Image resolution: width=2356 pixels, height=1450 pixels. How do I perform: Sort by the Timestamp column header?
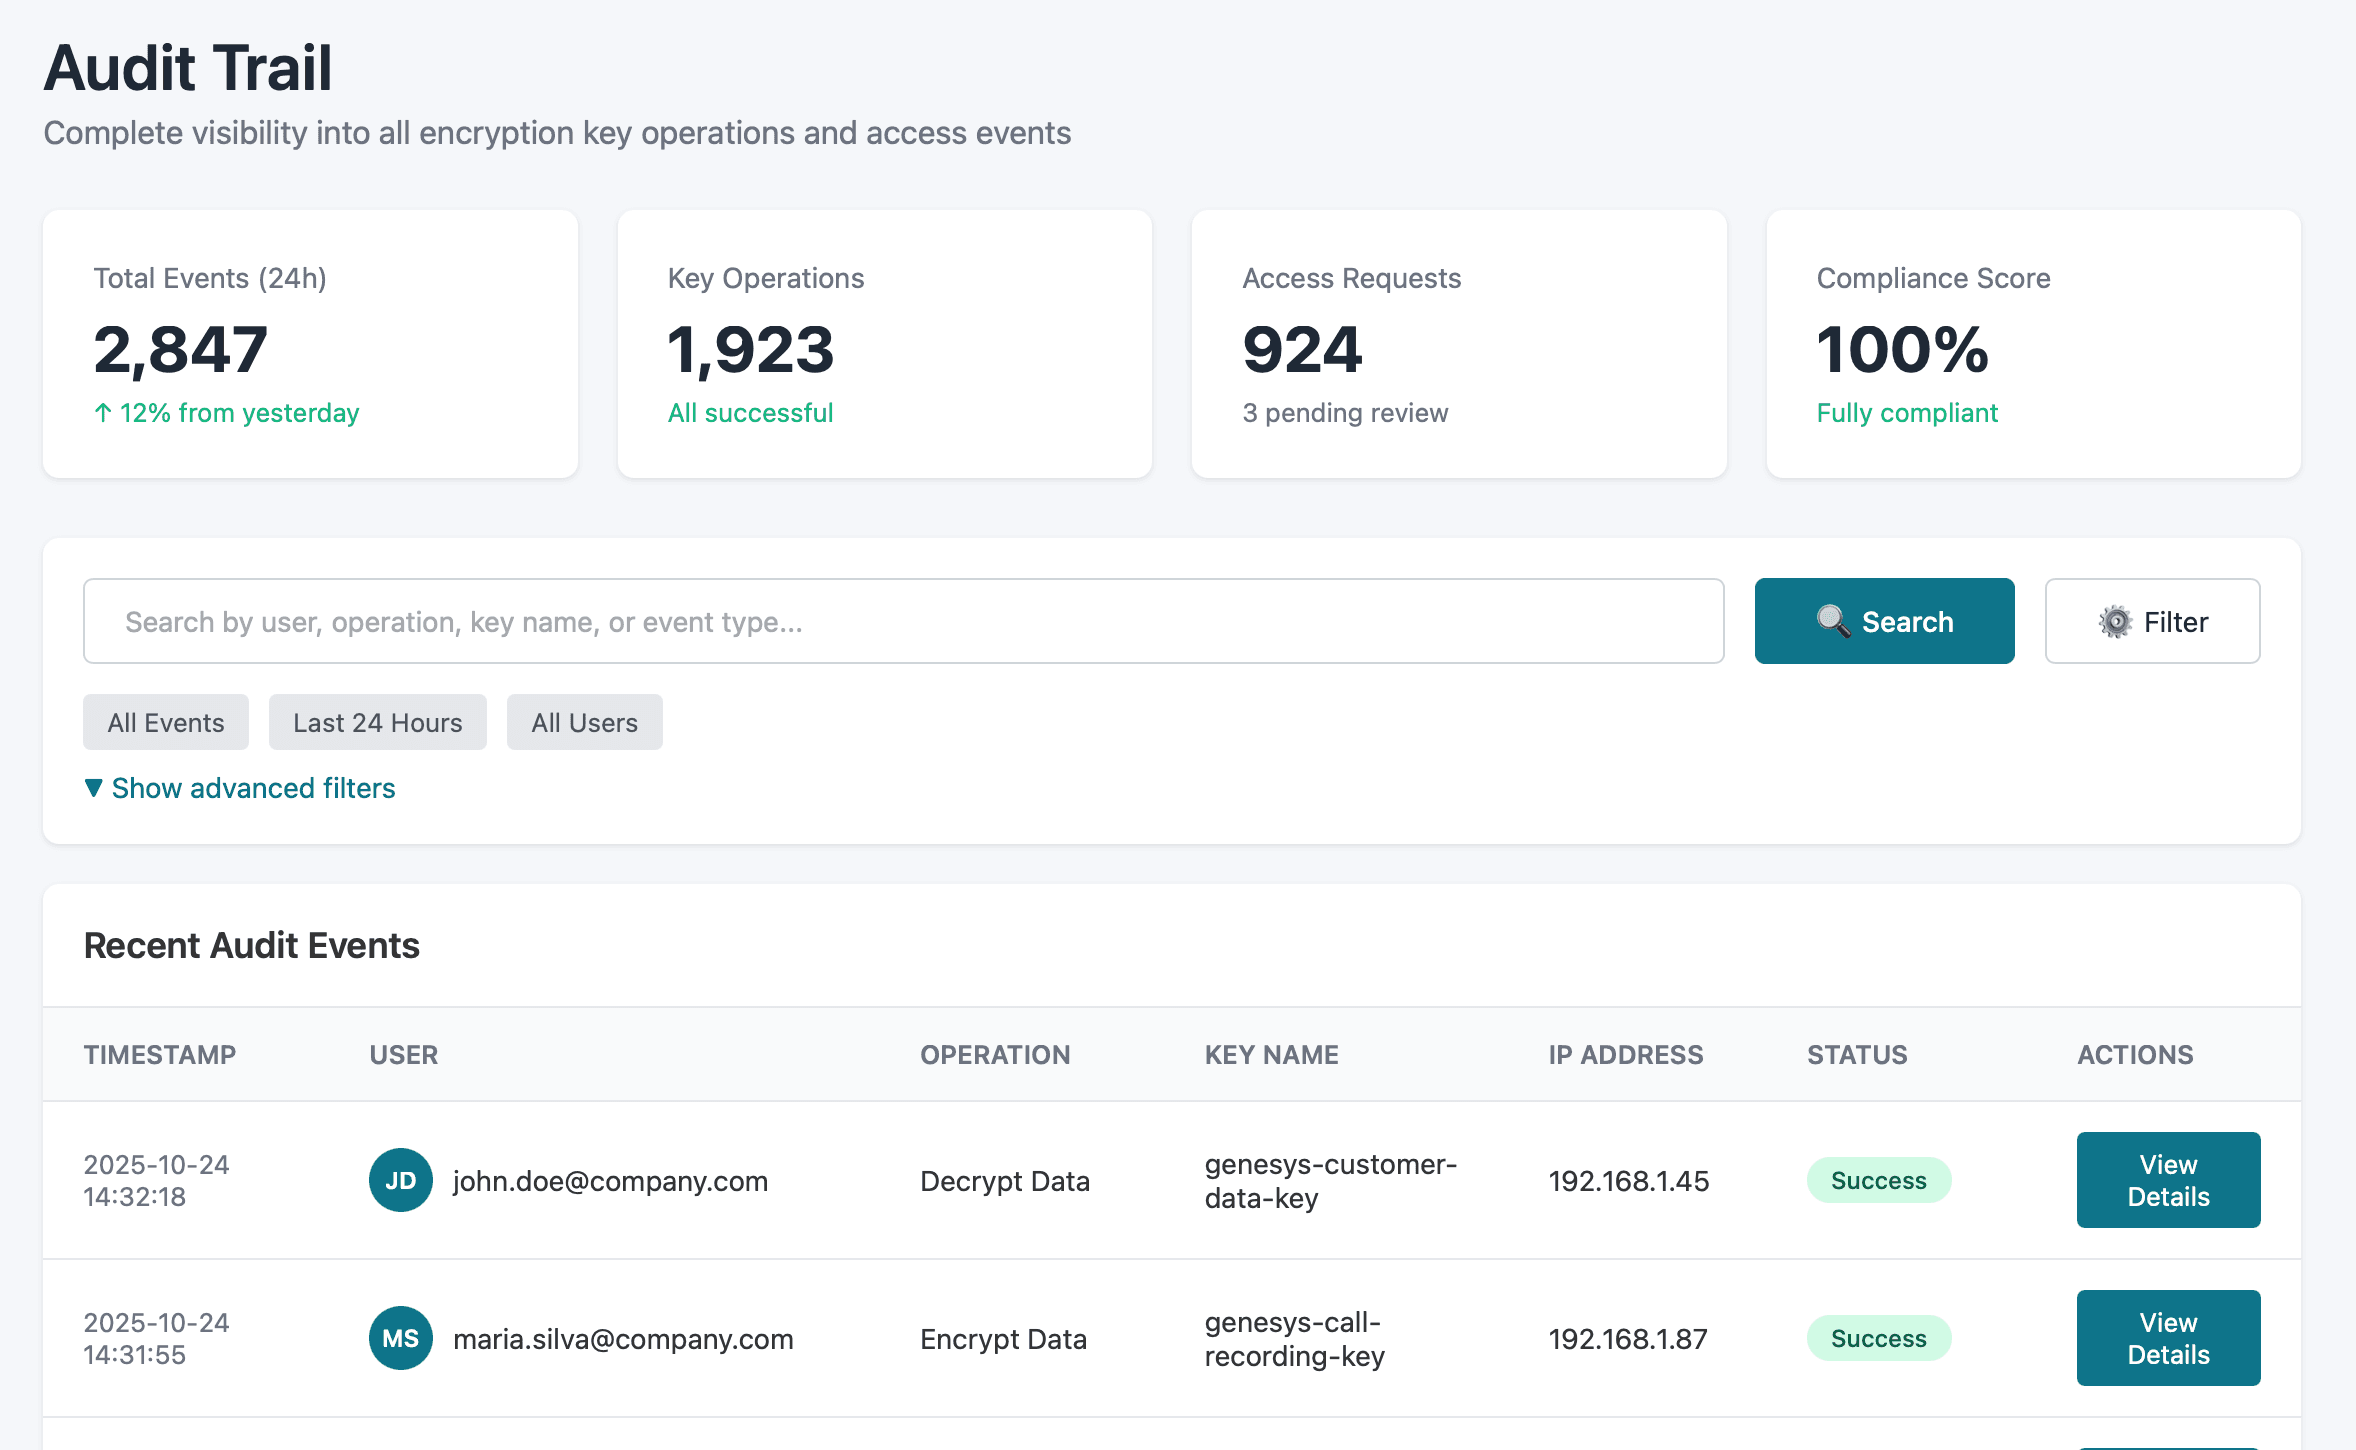160,1055
